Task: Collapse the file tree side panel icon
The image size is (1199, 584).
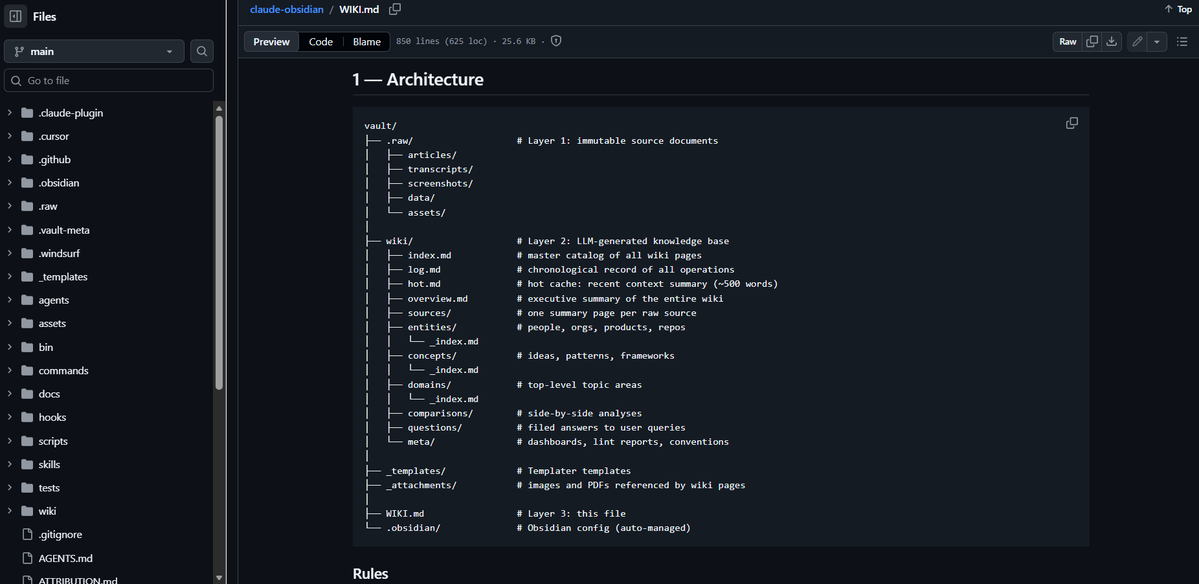Action: pos(15,16)
